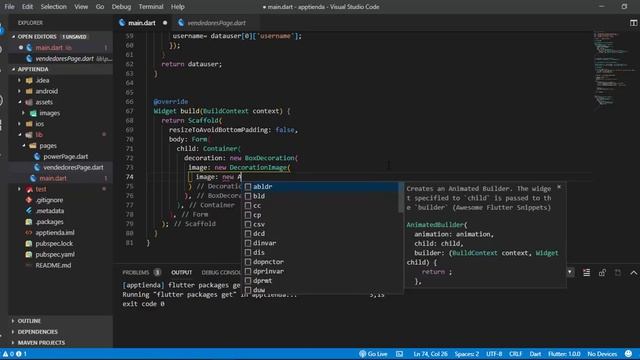Click Ln 74, Col 26 cursor position
The image size is (640, 360).
430,354
